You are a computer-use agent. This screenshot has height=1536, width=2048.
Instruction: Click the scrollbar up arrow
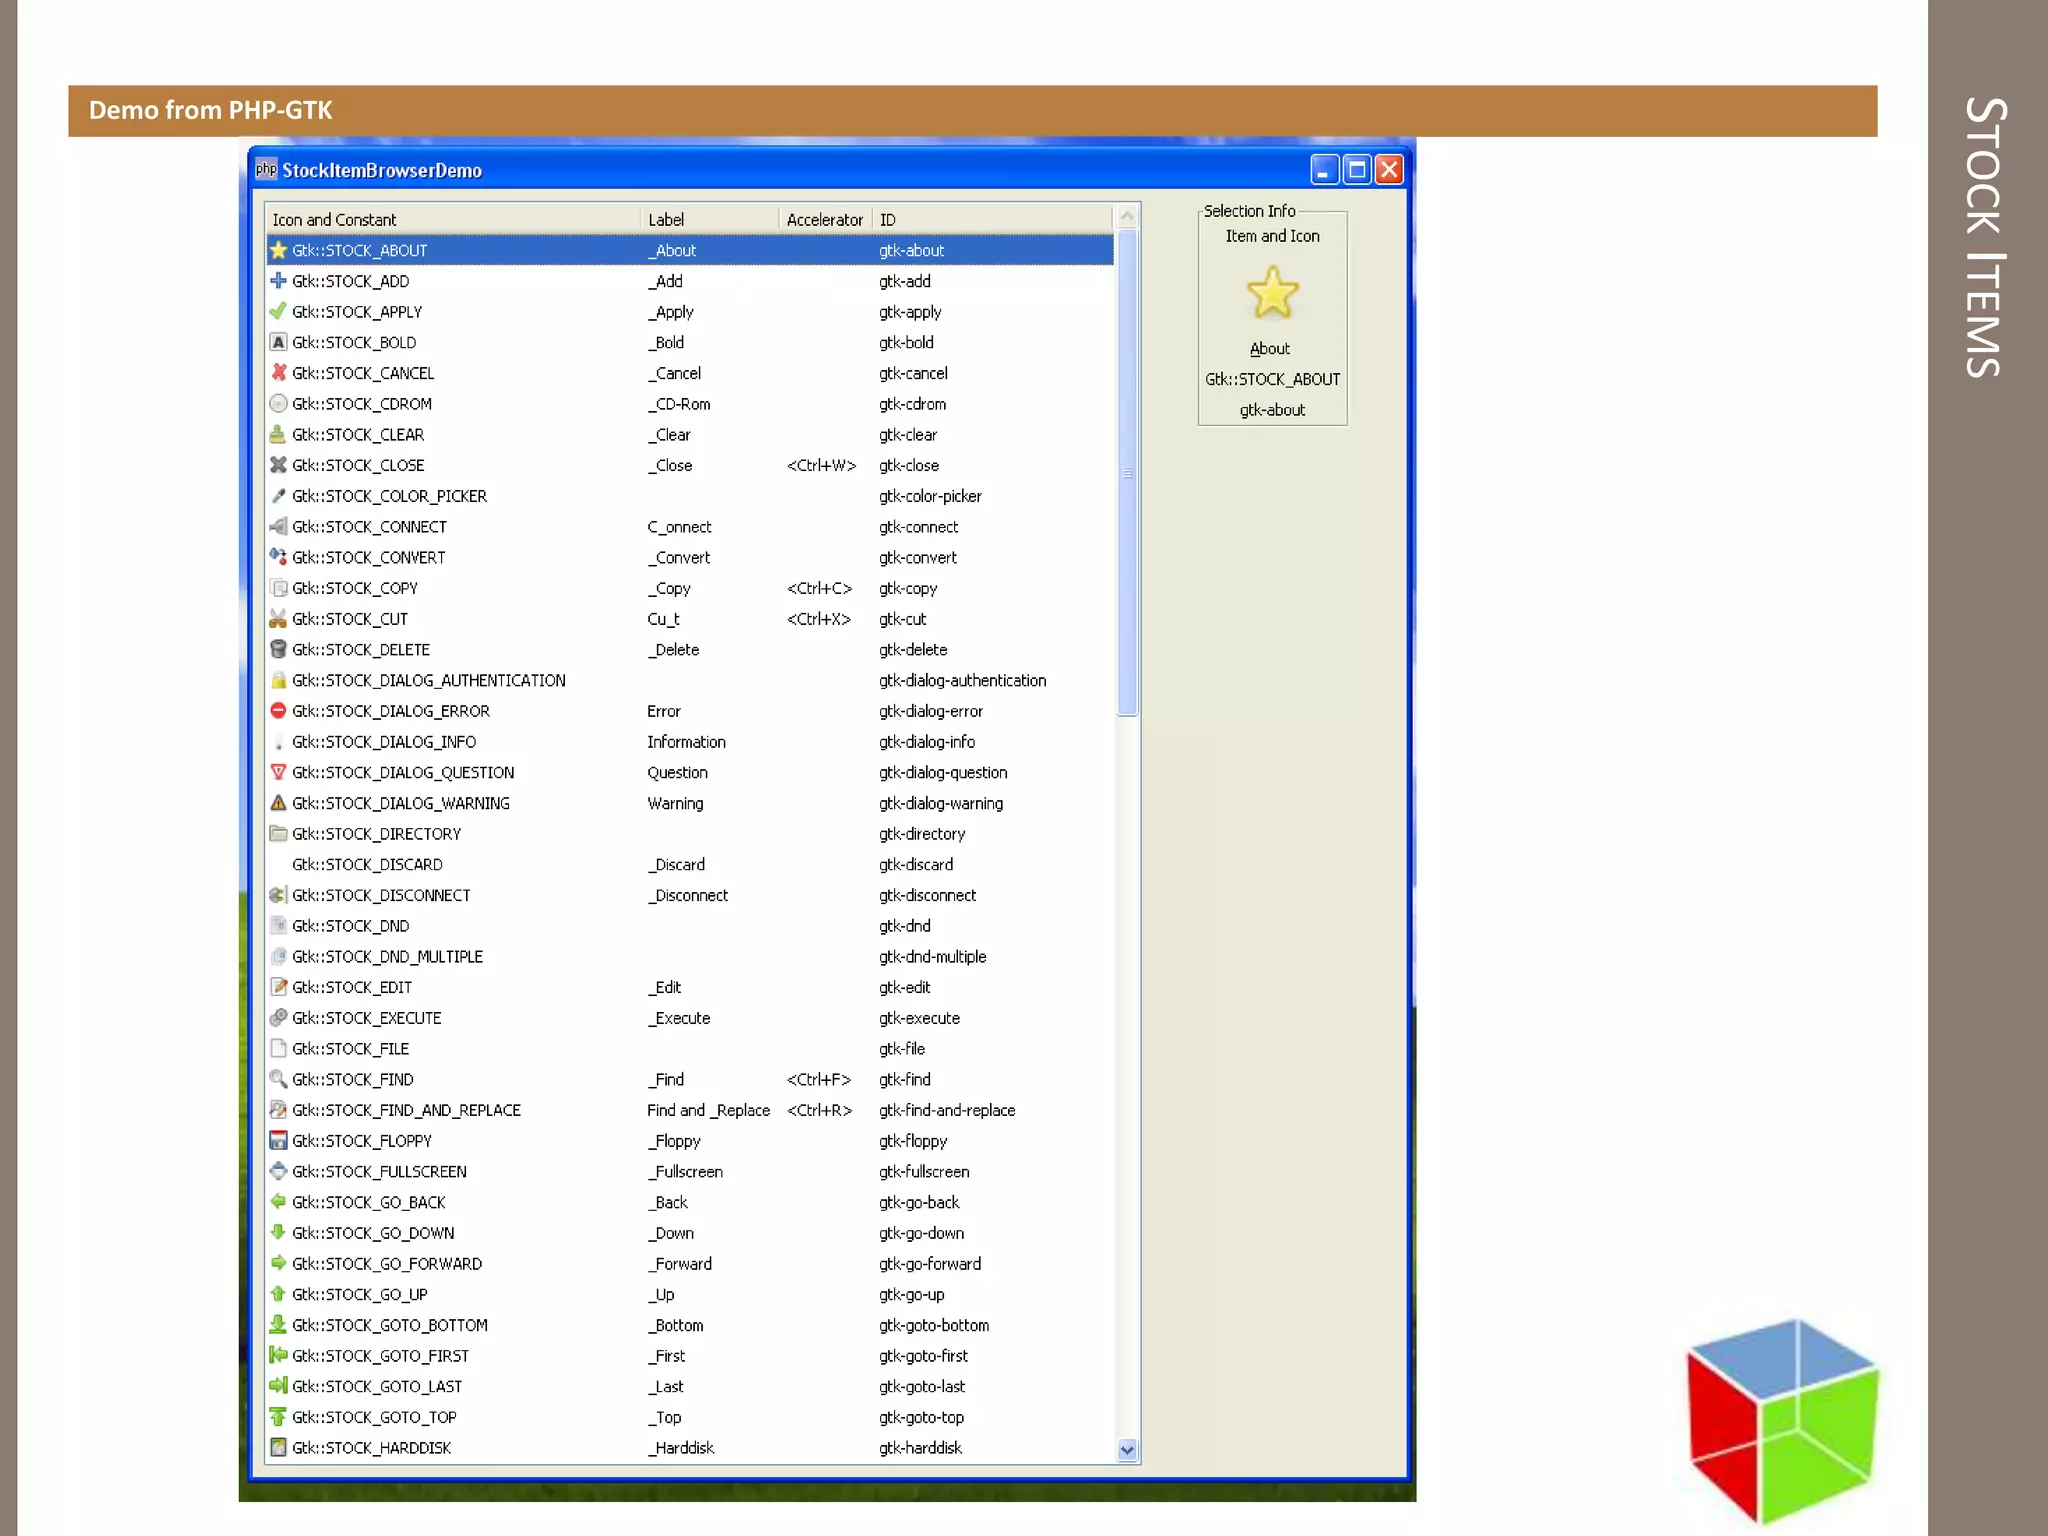(x=1127, y=216)
